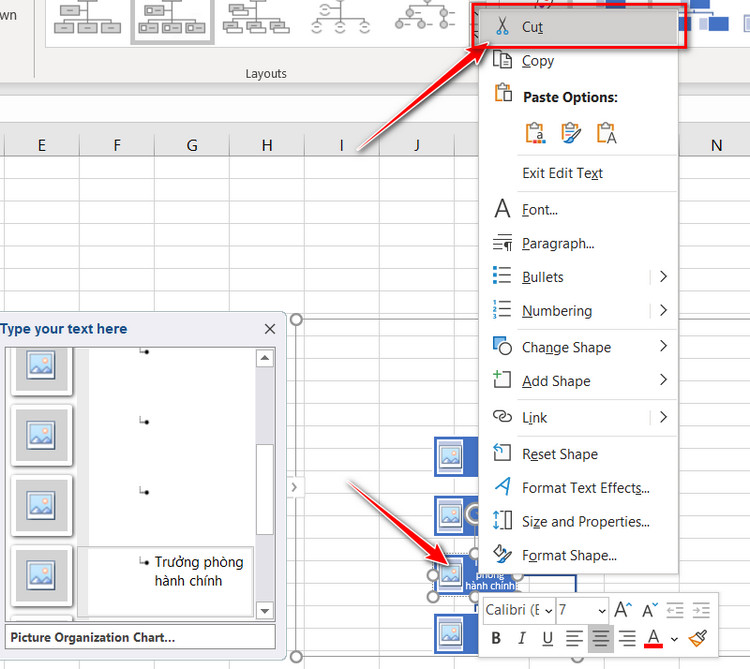Click the Link chain icon

502,417
